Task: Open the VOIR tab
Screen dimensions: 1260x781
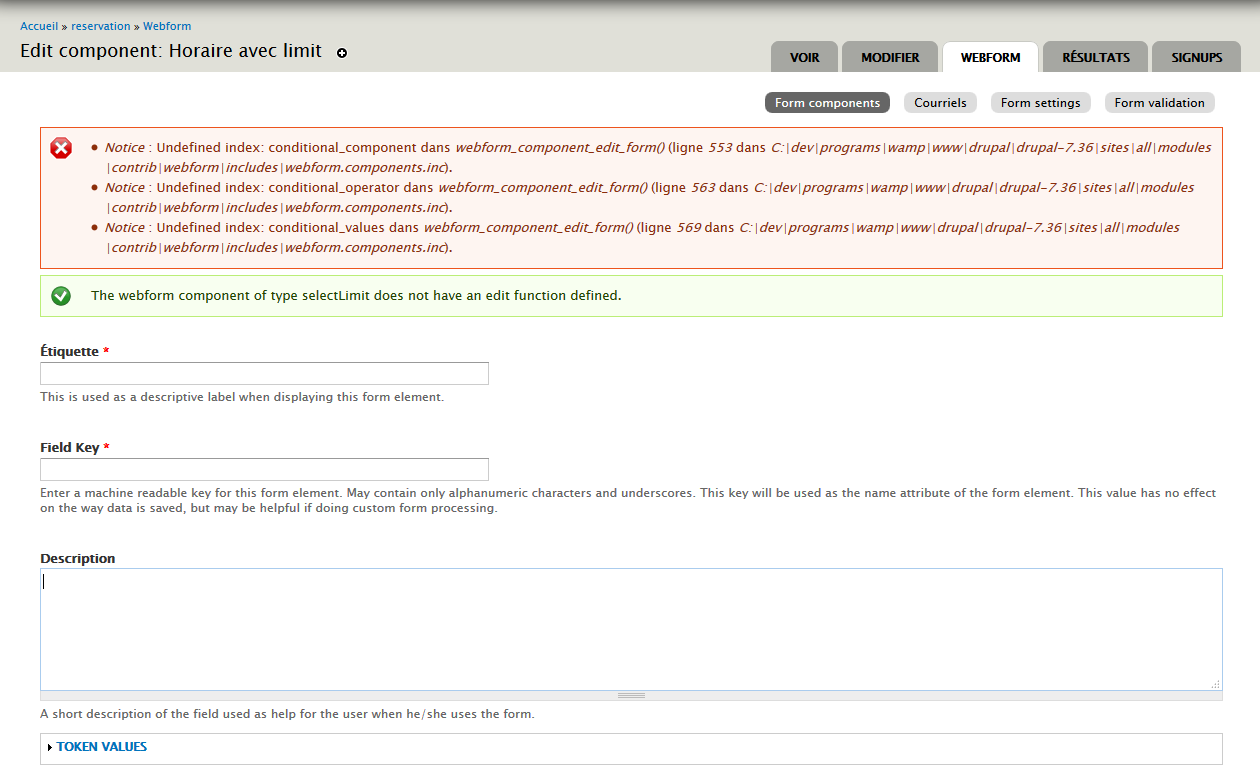Action: [805, 57]
